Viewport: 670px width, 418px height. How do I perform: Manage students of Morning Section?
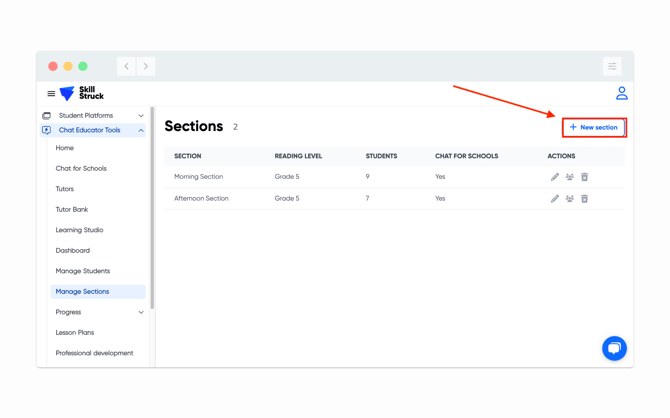pyautogui.click(x=570, y=177)
